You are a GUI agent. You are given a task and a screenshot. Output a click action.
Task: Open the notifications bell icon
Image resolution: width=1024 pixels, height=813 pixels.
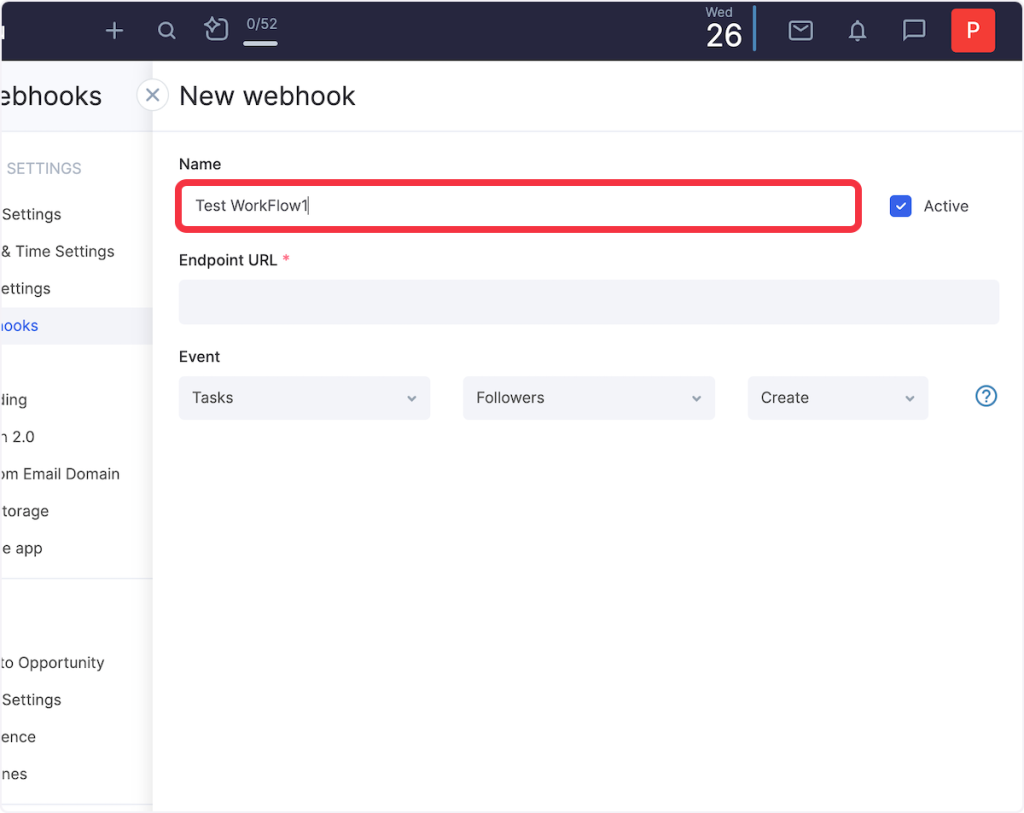coord(857,31)
